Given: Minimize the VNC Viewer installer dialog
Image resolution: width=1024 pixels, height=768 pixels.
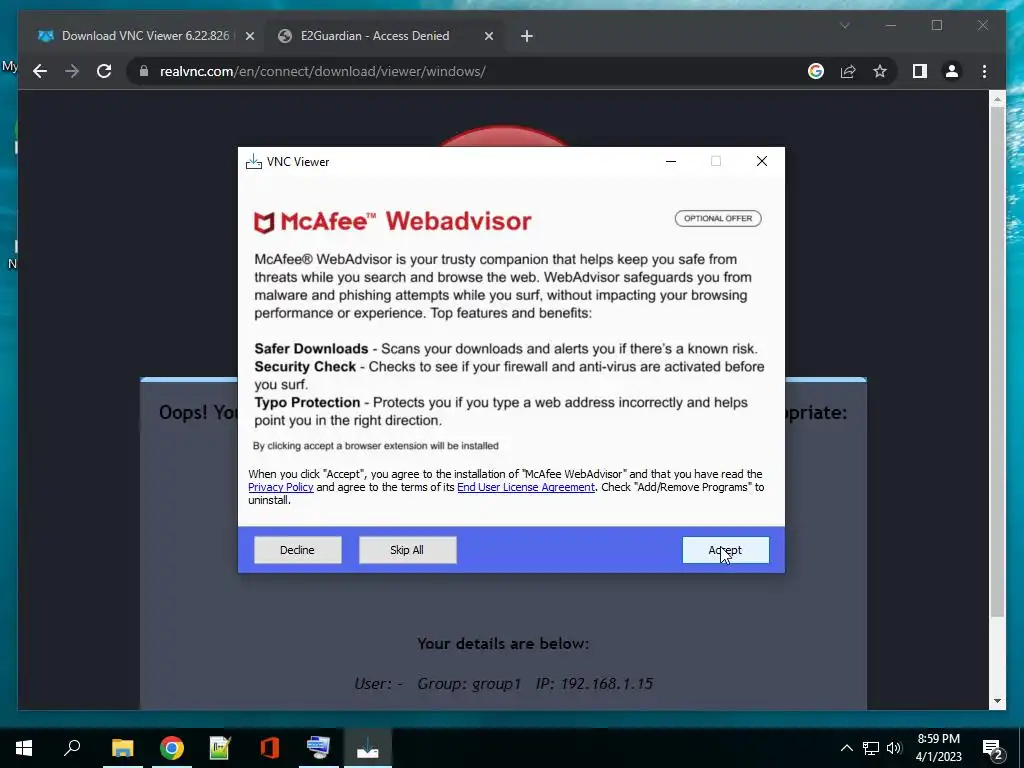Looking at the screenshot, I should pyautogui.click(x=671, y=161).
